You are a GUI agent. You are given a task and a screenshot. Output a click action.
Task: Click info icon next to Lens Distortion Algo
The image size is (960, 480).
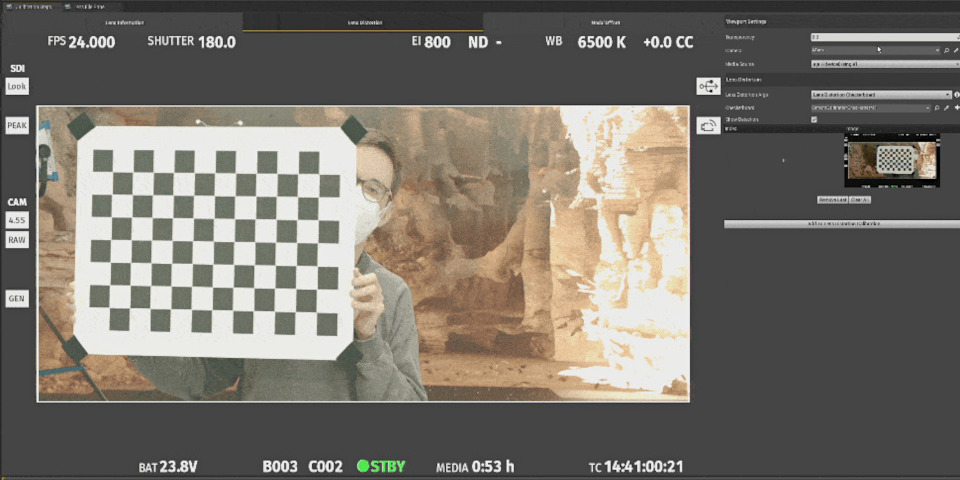[x=956, y=94]
